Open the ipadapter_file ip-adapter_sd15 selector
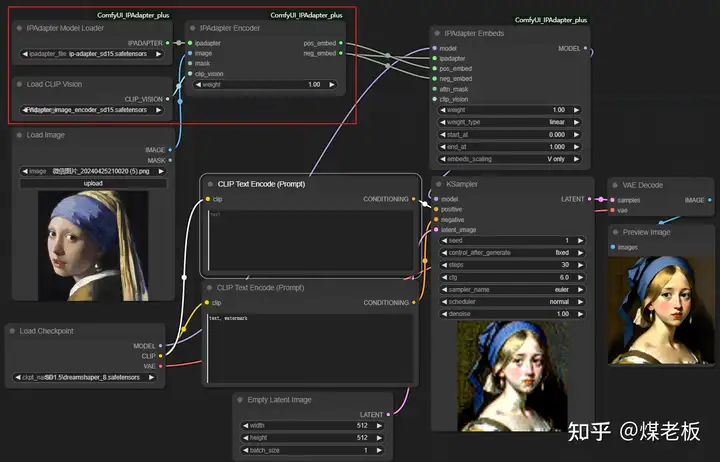Viewport: 720px width, 462px height. point(92,54)
